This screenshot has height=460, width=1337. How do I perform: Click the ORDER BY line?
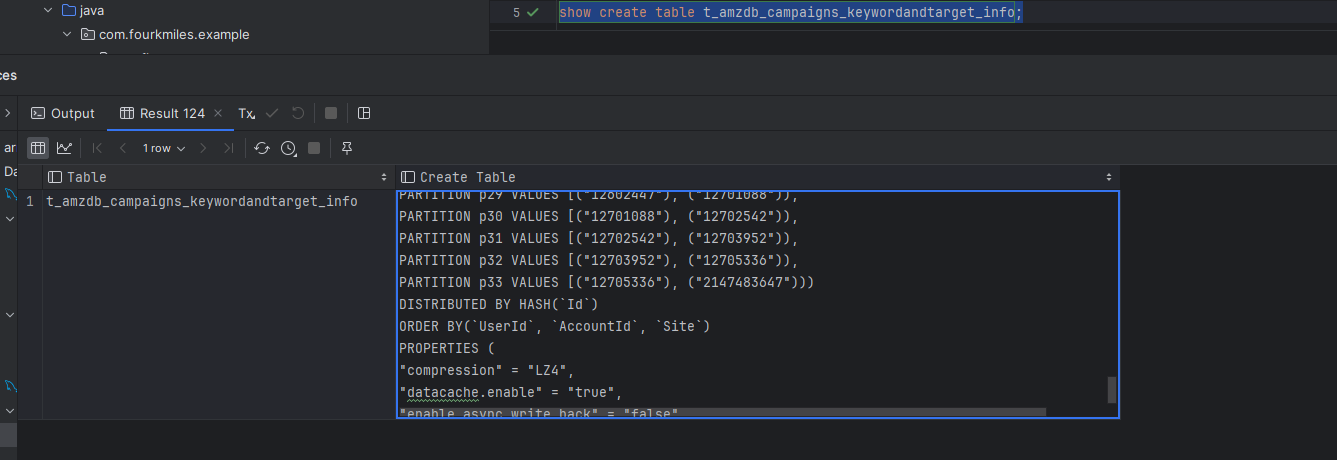click(x=554, y=326)
